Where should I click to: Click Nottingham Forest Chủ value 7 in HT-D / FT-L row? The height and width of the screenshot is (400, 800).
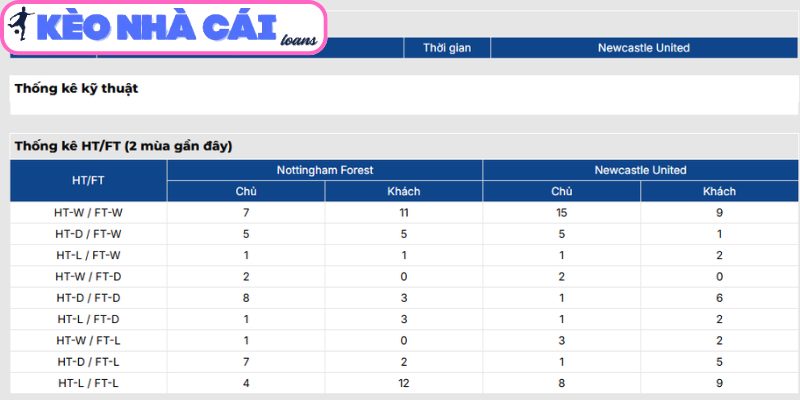tap(246, 362)
